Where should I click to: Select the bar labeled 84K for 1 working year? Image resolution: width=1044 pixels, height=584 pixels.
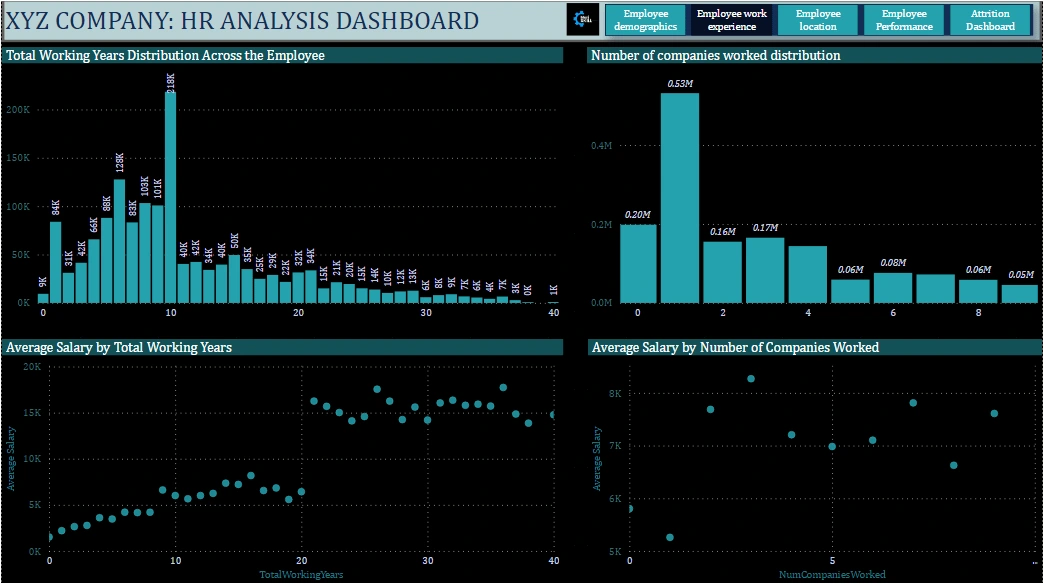[x=56, y=262]
